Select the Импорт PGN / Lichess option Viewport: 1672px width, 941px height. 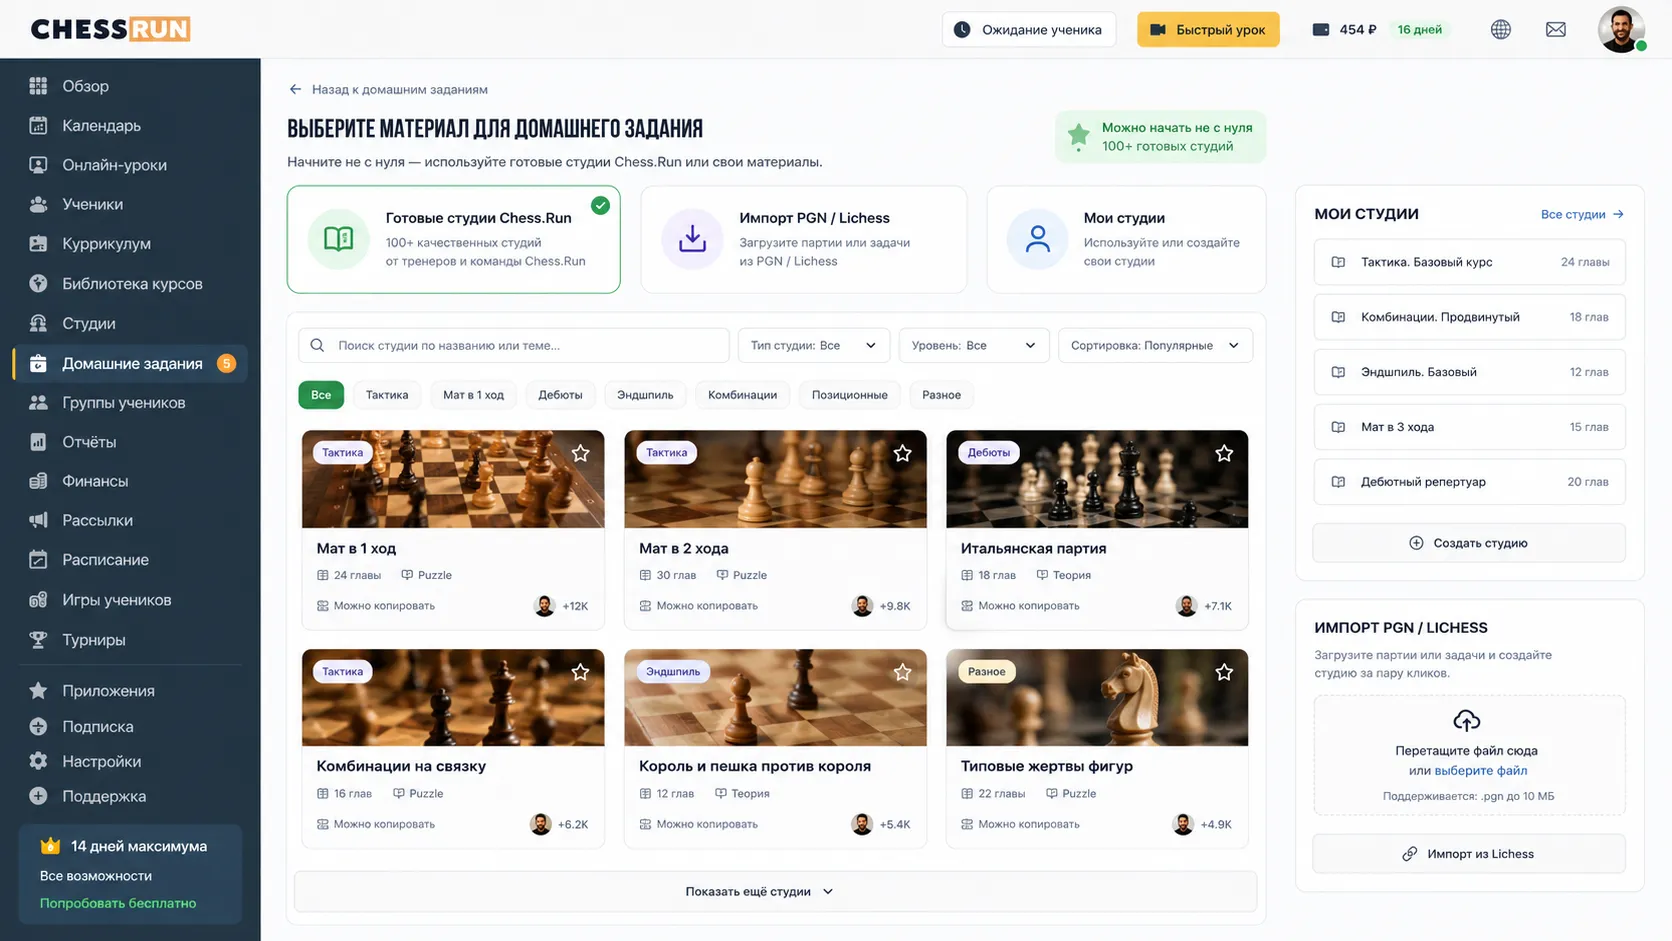pos(804,239)
